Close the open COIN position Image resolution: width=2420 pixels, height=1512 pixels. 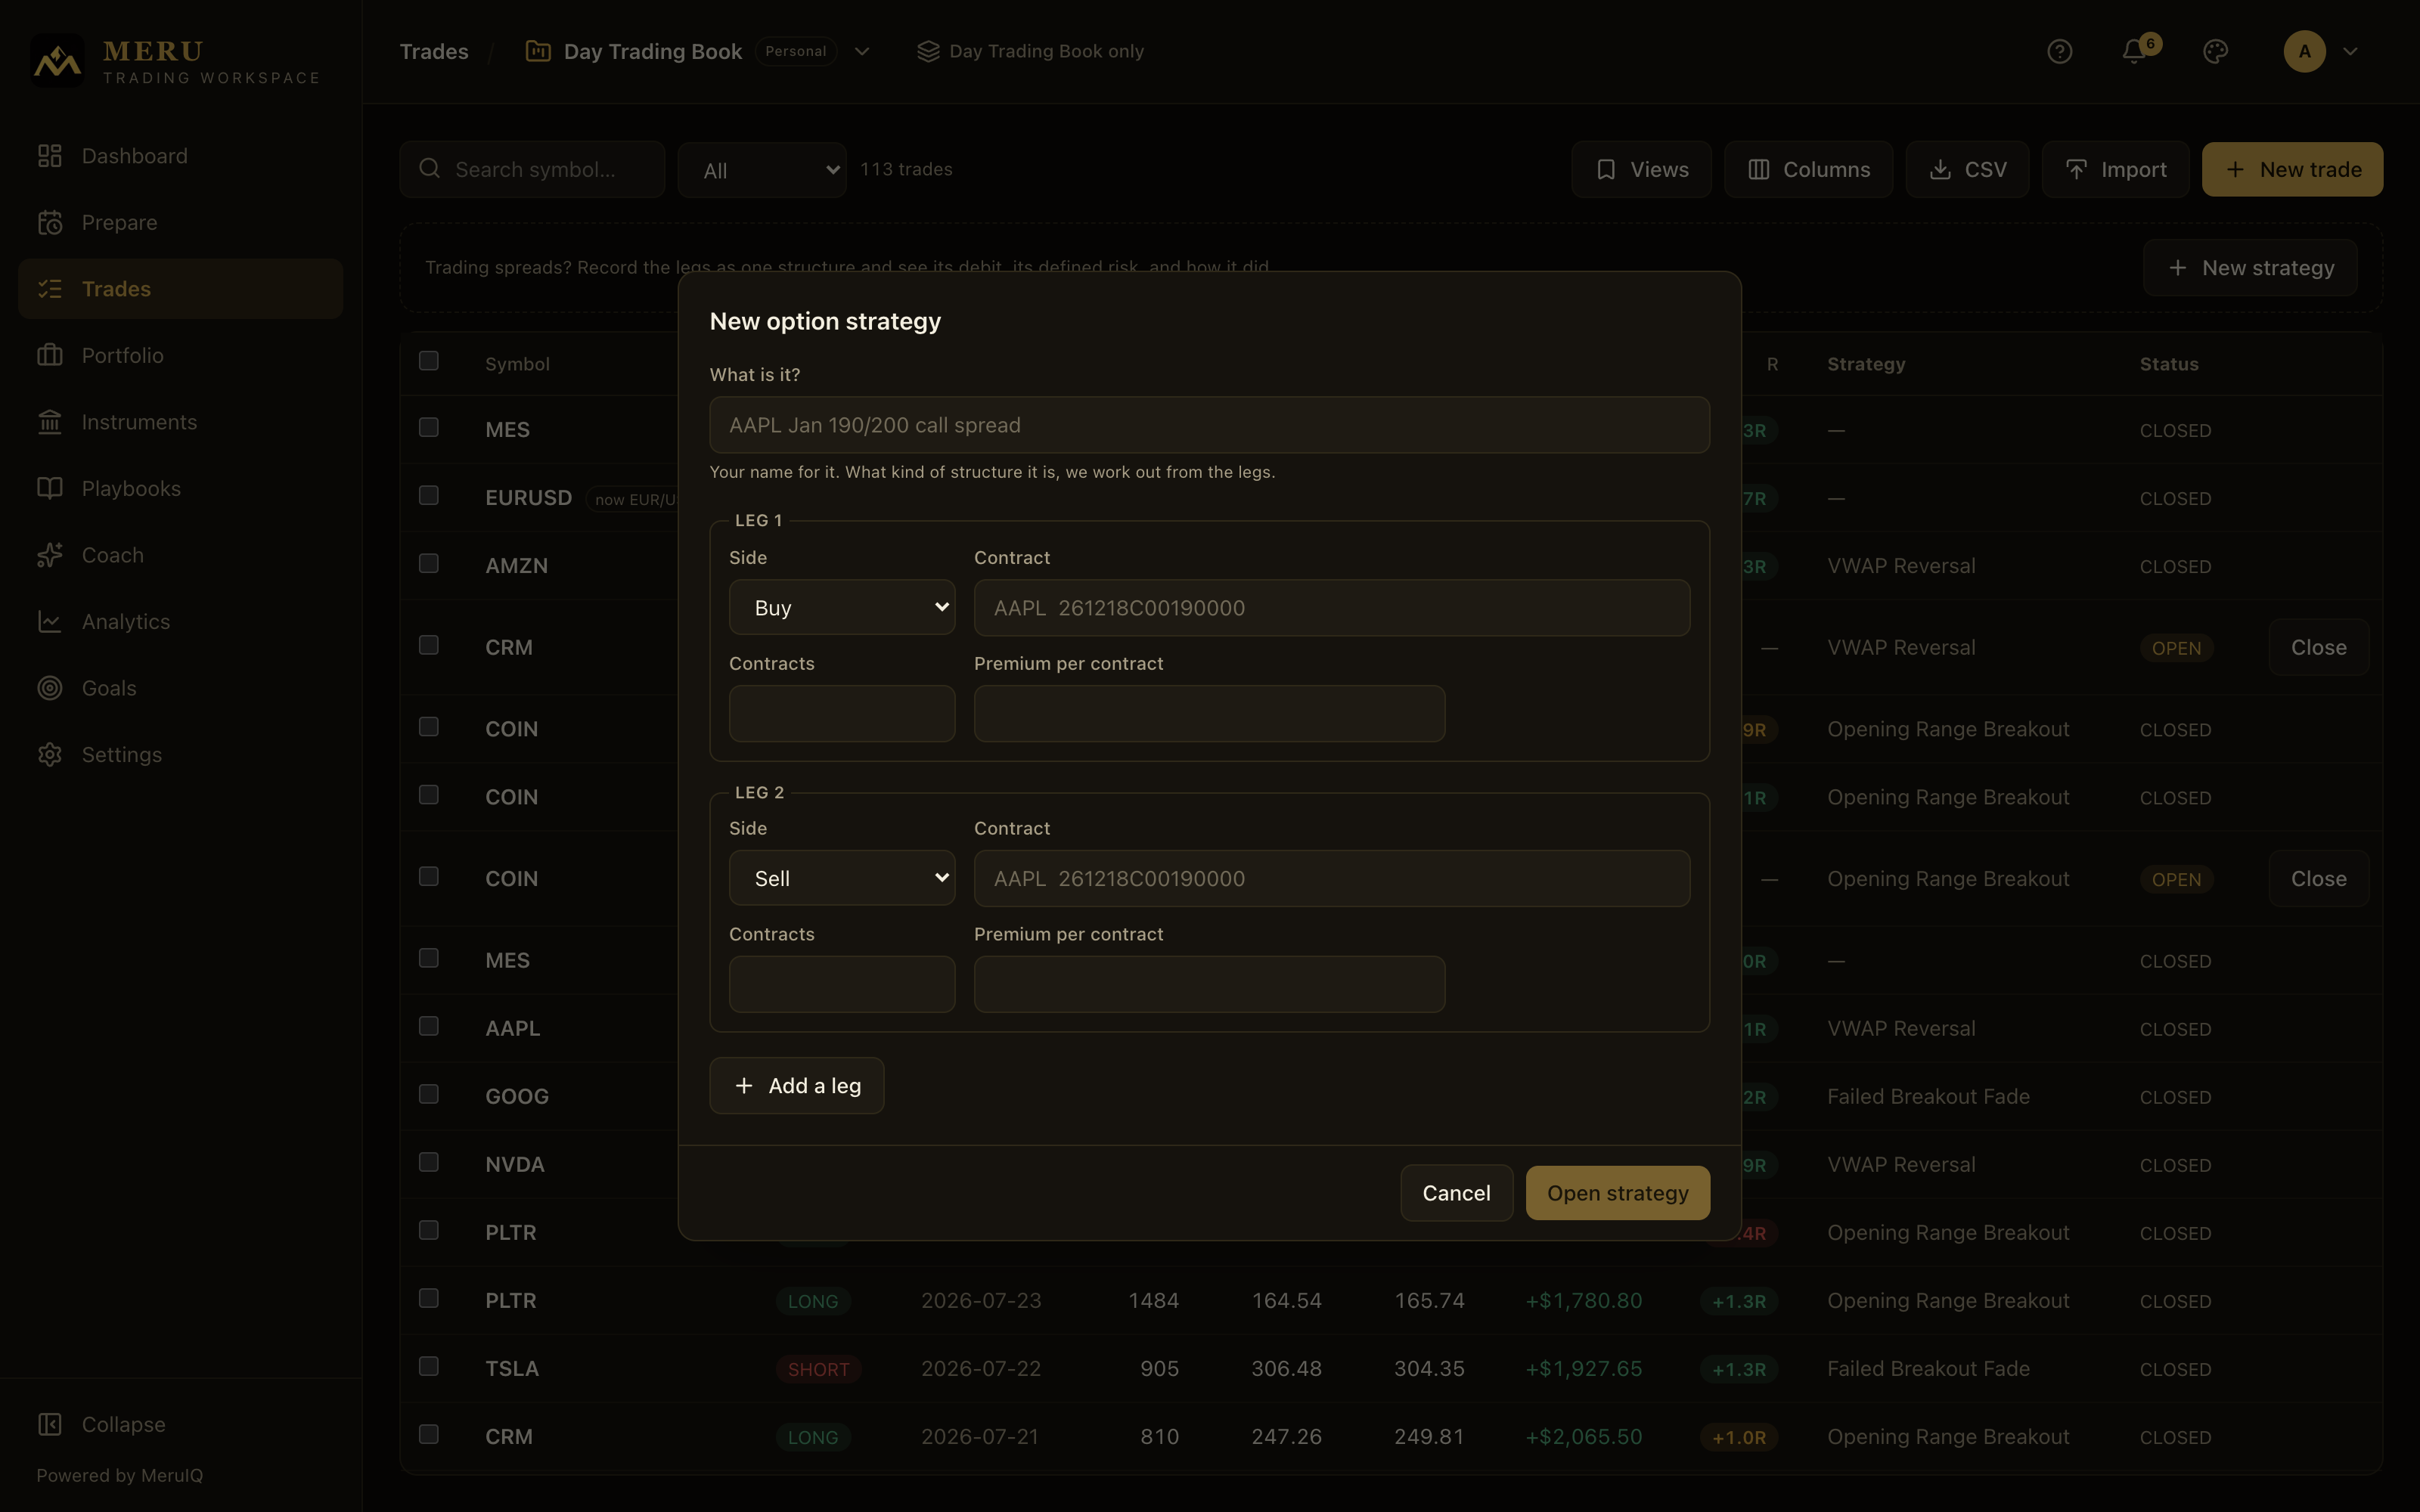click(x=2318, y=878)
